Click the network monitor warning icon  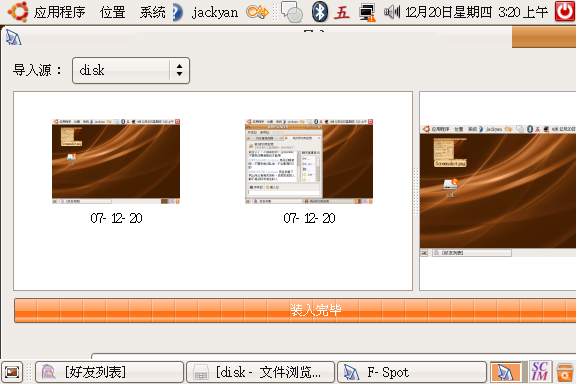367,12
